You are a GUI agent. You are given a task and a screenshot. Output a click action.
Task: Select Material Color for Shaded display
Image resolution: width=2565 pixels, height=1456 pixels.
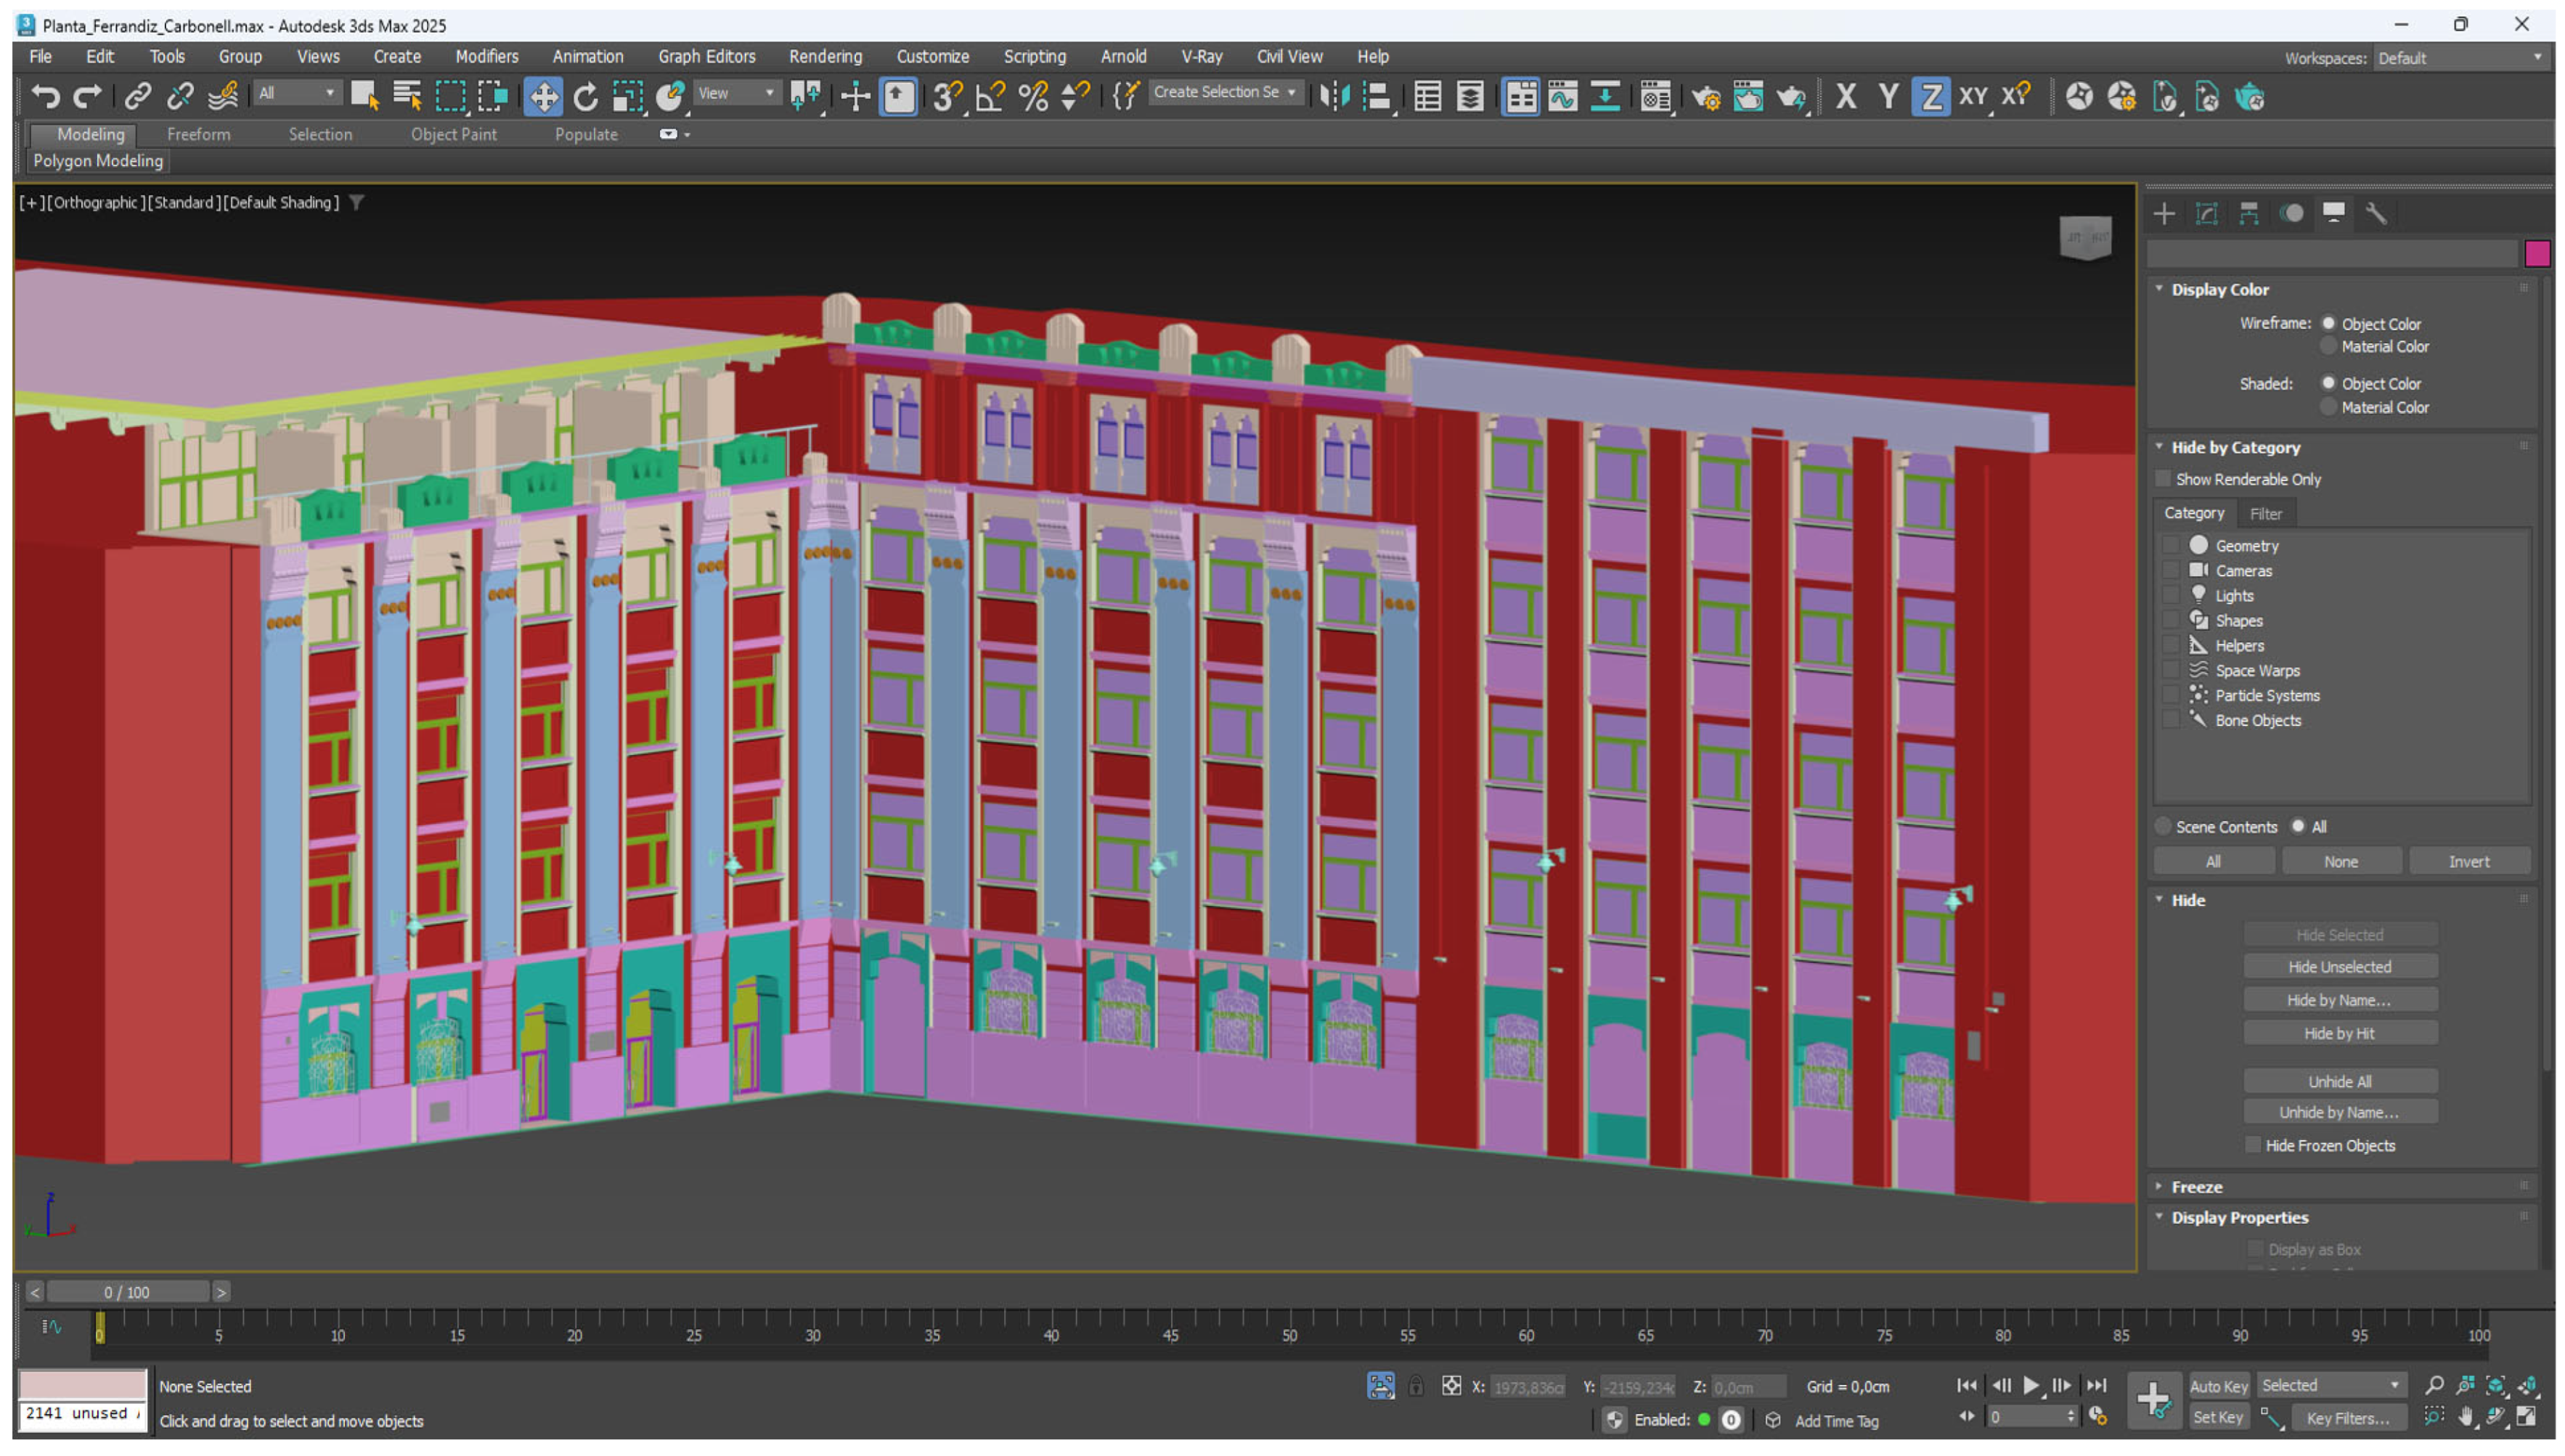coord(2328,407)
